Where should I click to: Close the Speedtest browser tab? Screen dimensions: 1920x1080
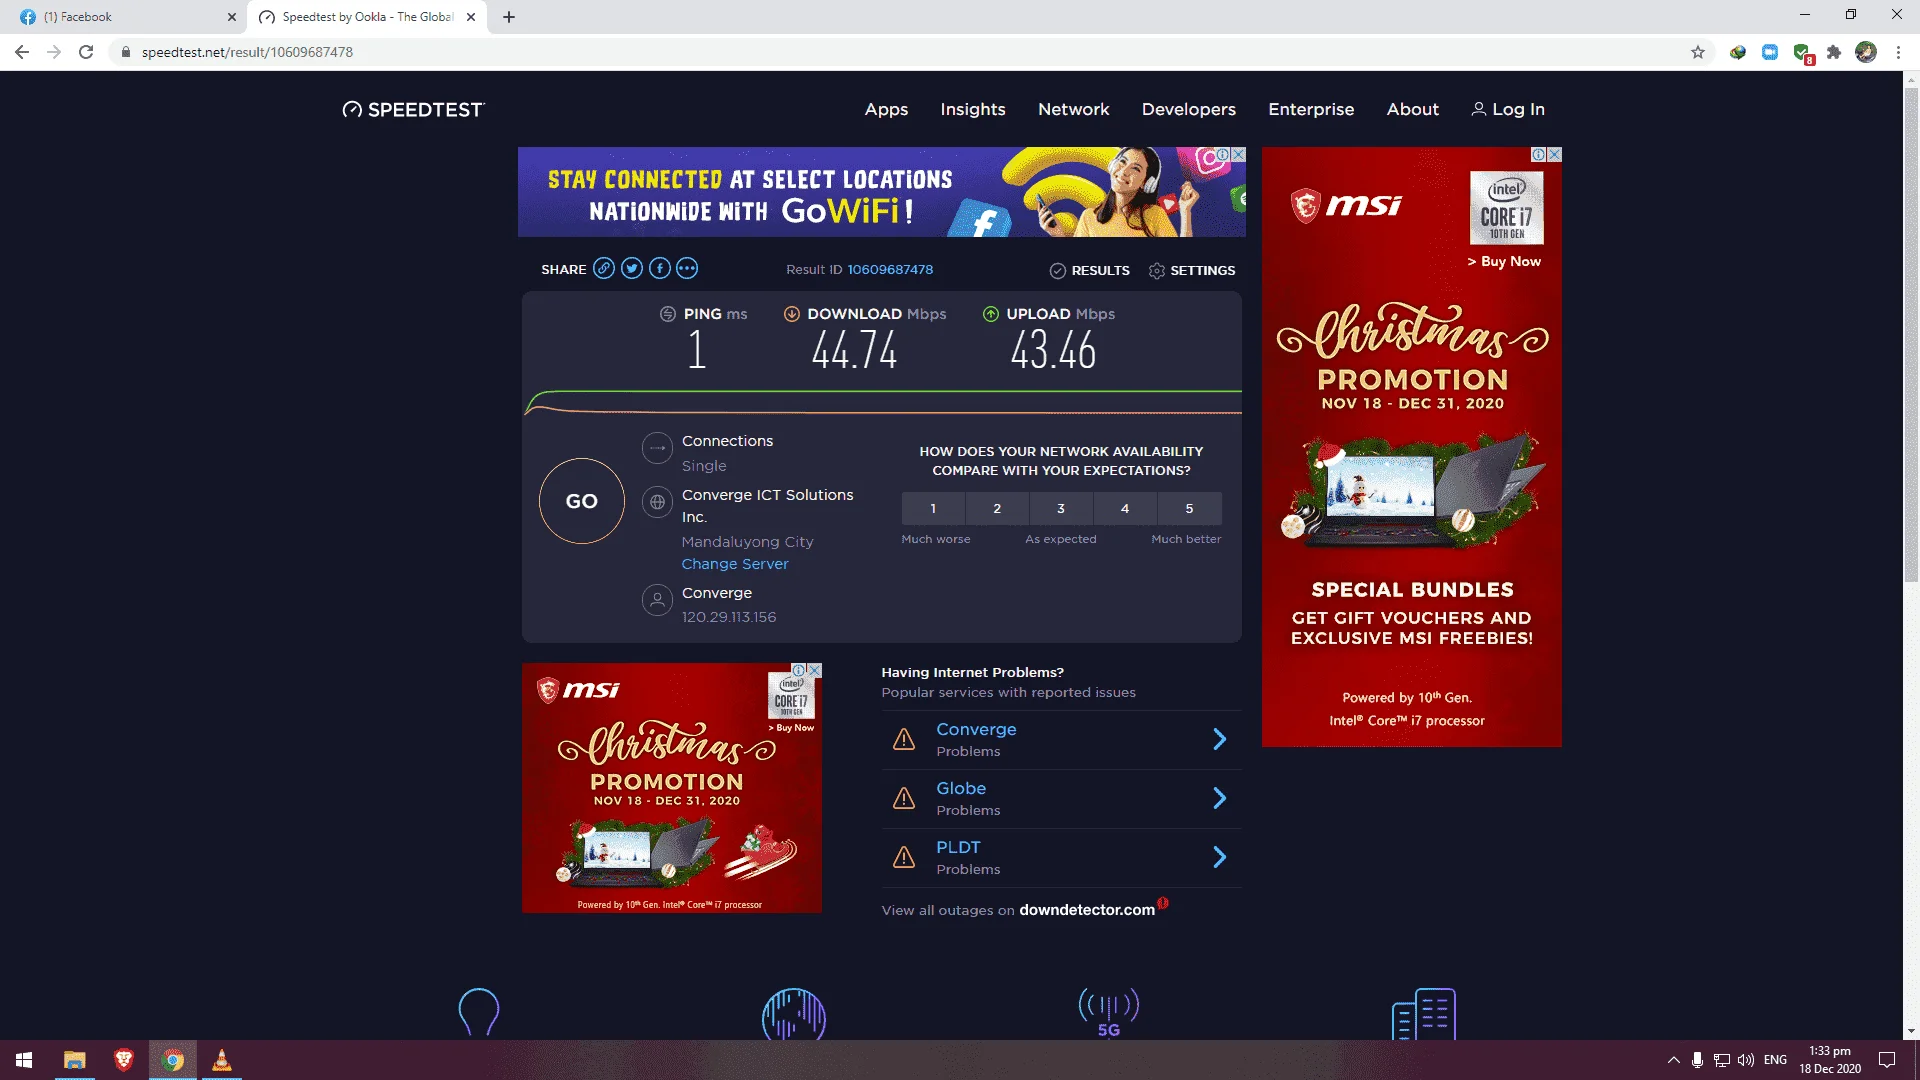click(471, 17)
